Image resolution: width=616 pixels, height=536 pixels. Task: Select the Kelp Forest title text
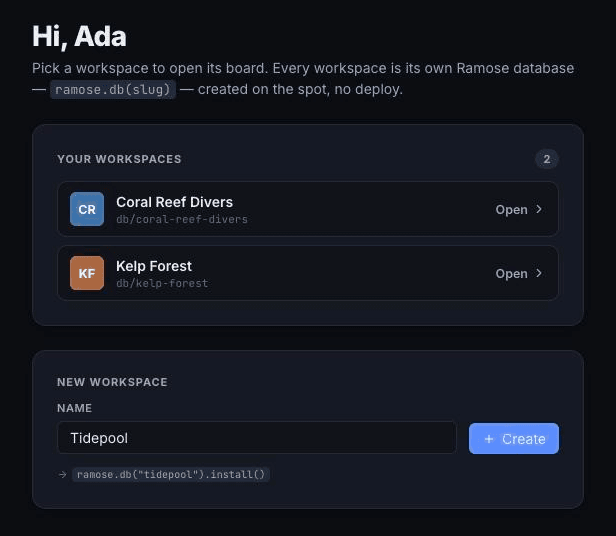coord(154,266)
